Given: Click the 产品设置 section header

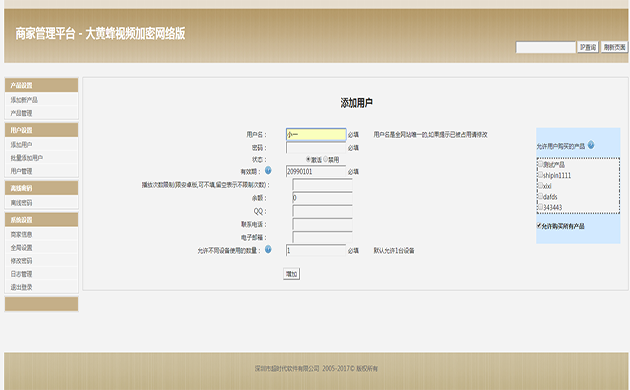Looking at the screenshot, I should pyautogui.click(x=41, y=85).
